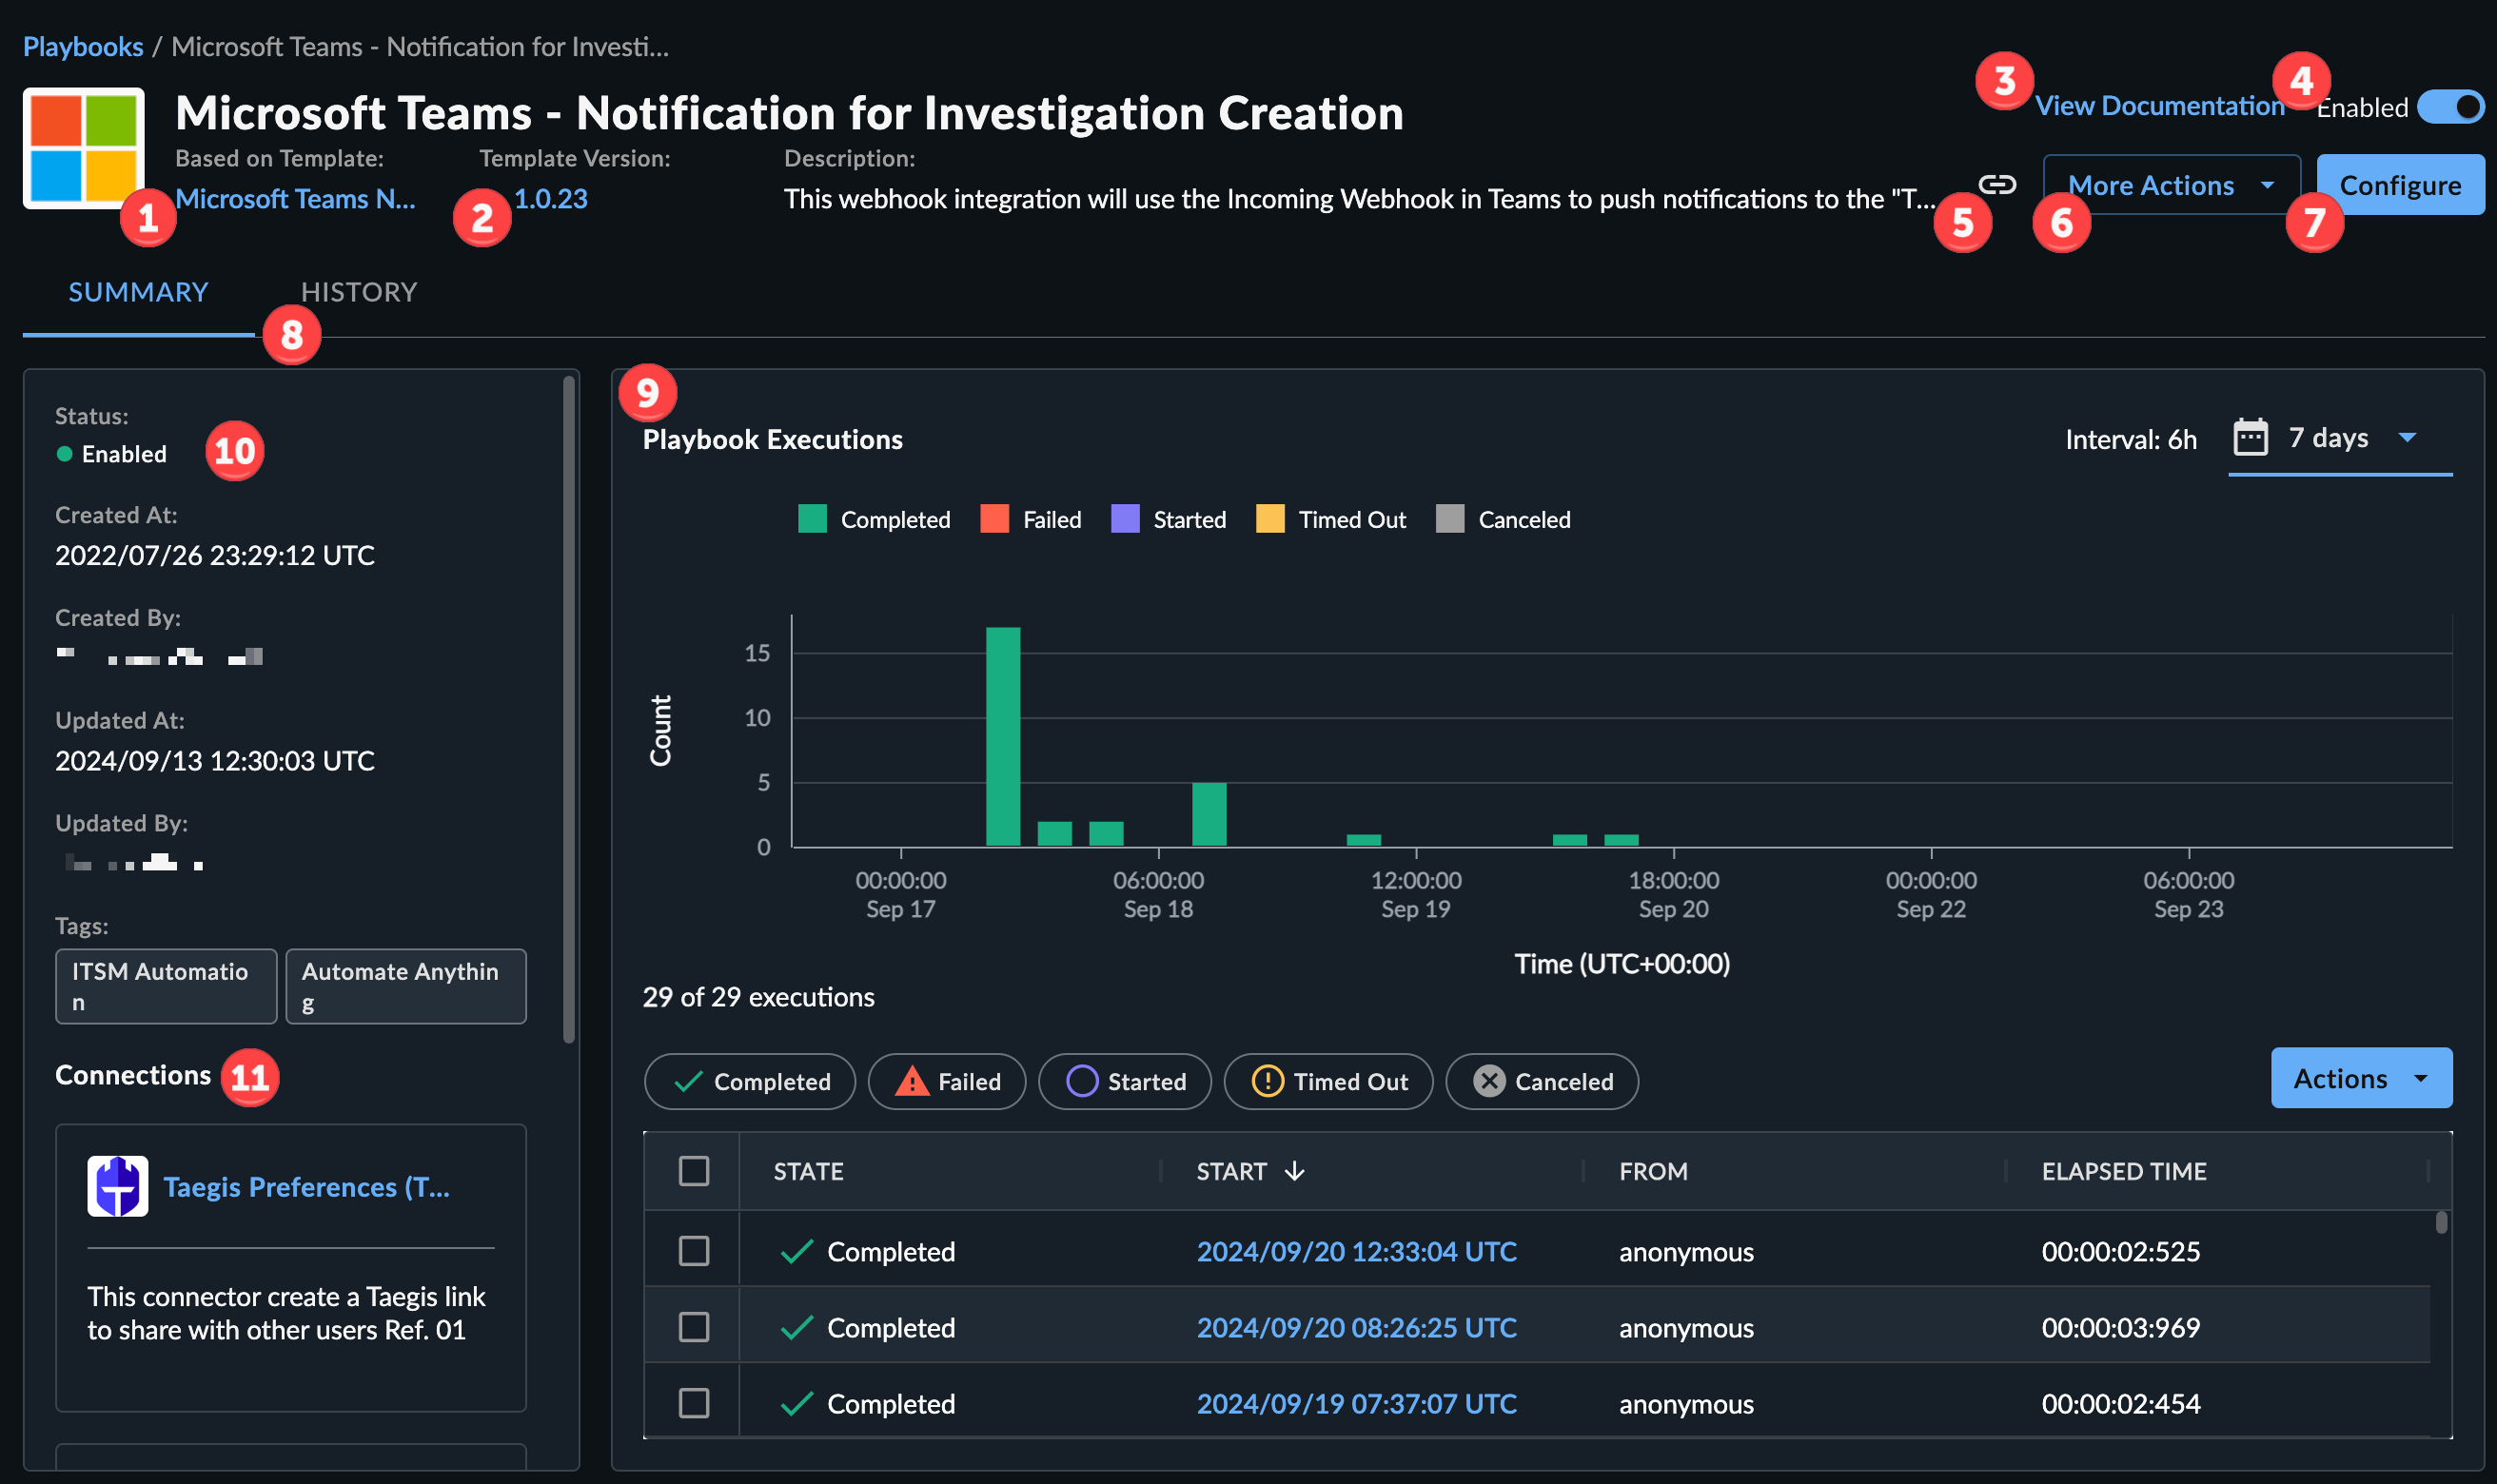Click the Automate Anything tag
Screen dimensions: 2497x1484
click(406, 986)
